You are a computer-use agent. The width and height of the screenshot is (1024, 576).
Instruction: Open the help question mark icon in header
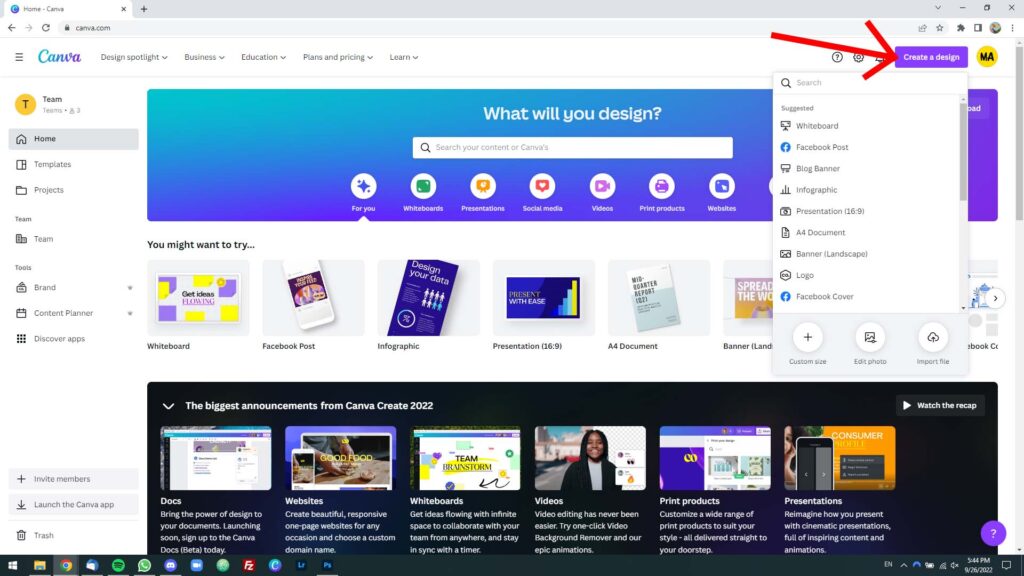[837, 57]
